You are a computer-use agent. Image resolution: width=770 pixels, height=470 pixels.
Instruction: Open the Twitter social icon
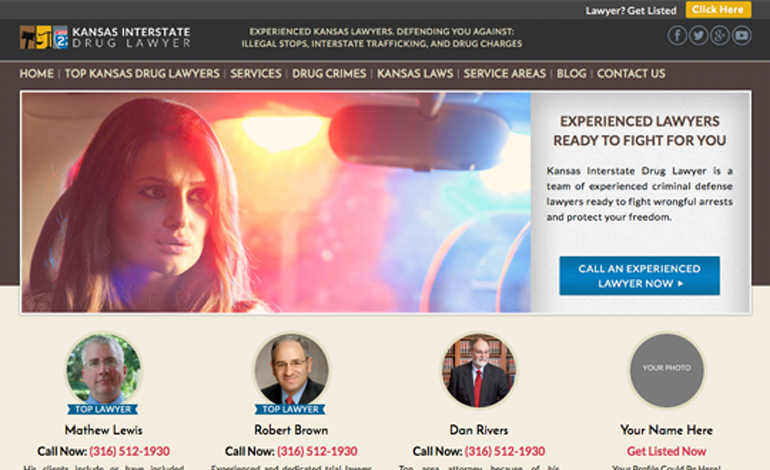click(698, 36)
